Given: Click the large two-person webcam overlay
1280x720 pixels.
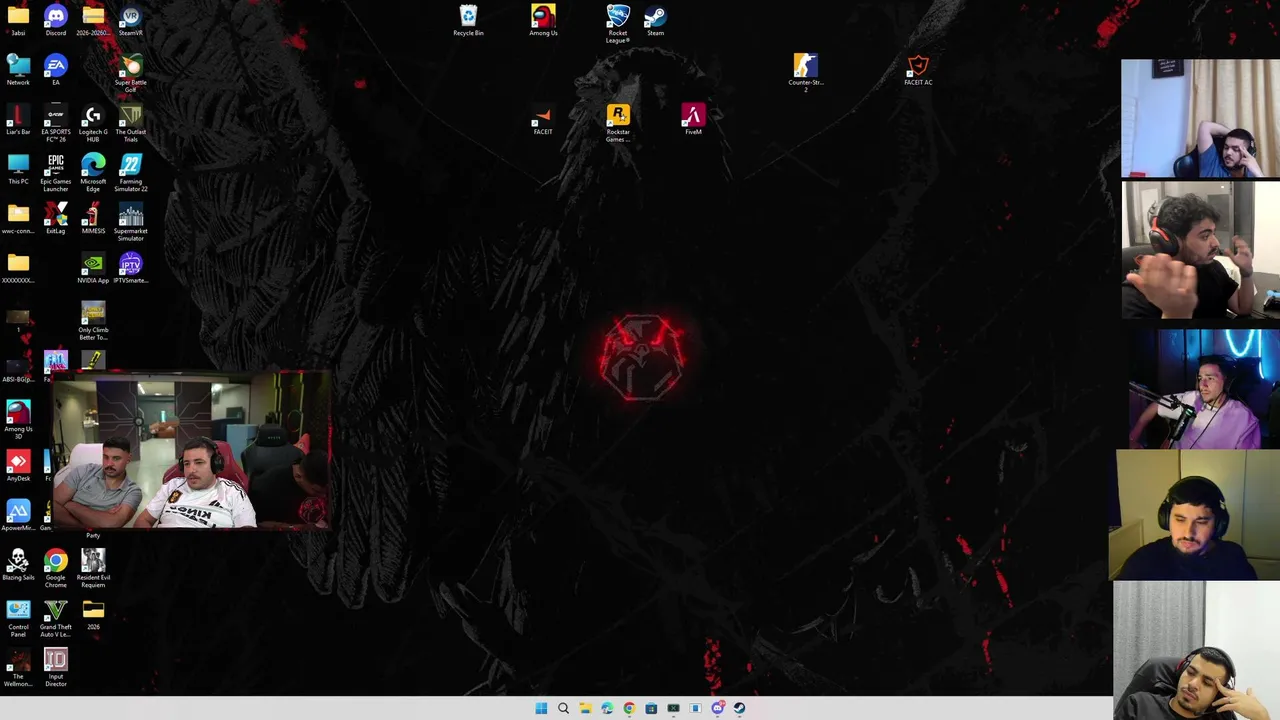Looking at the screenshot, I should point(190,450).
